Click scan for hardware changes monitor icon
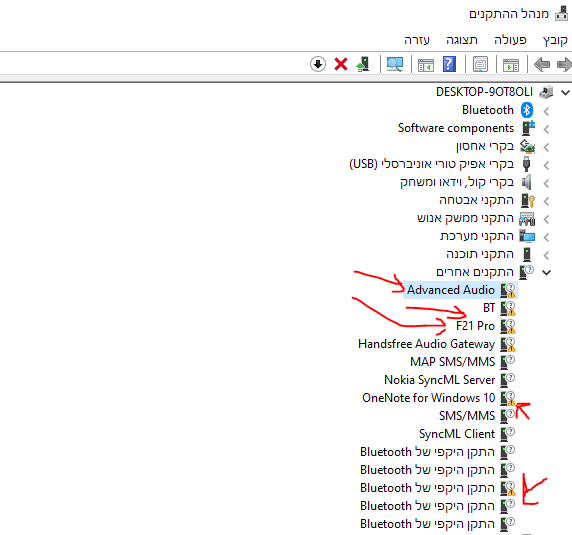This screenshot has width=572, height=535. (x=395, y=65)
